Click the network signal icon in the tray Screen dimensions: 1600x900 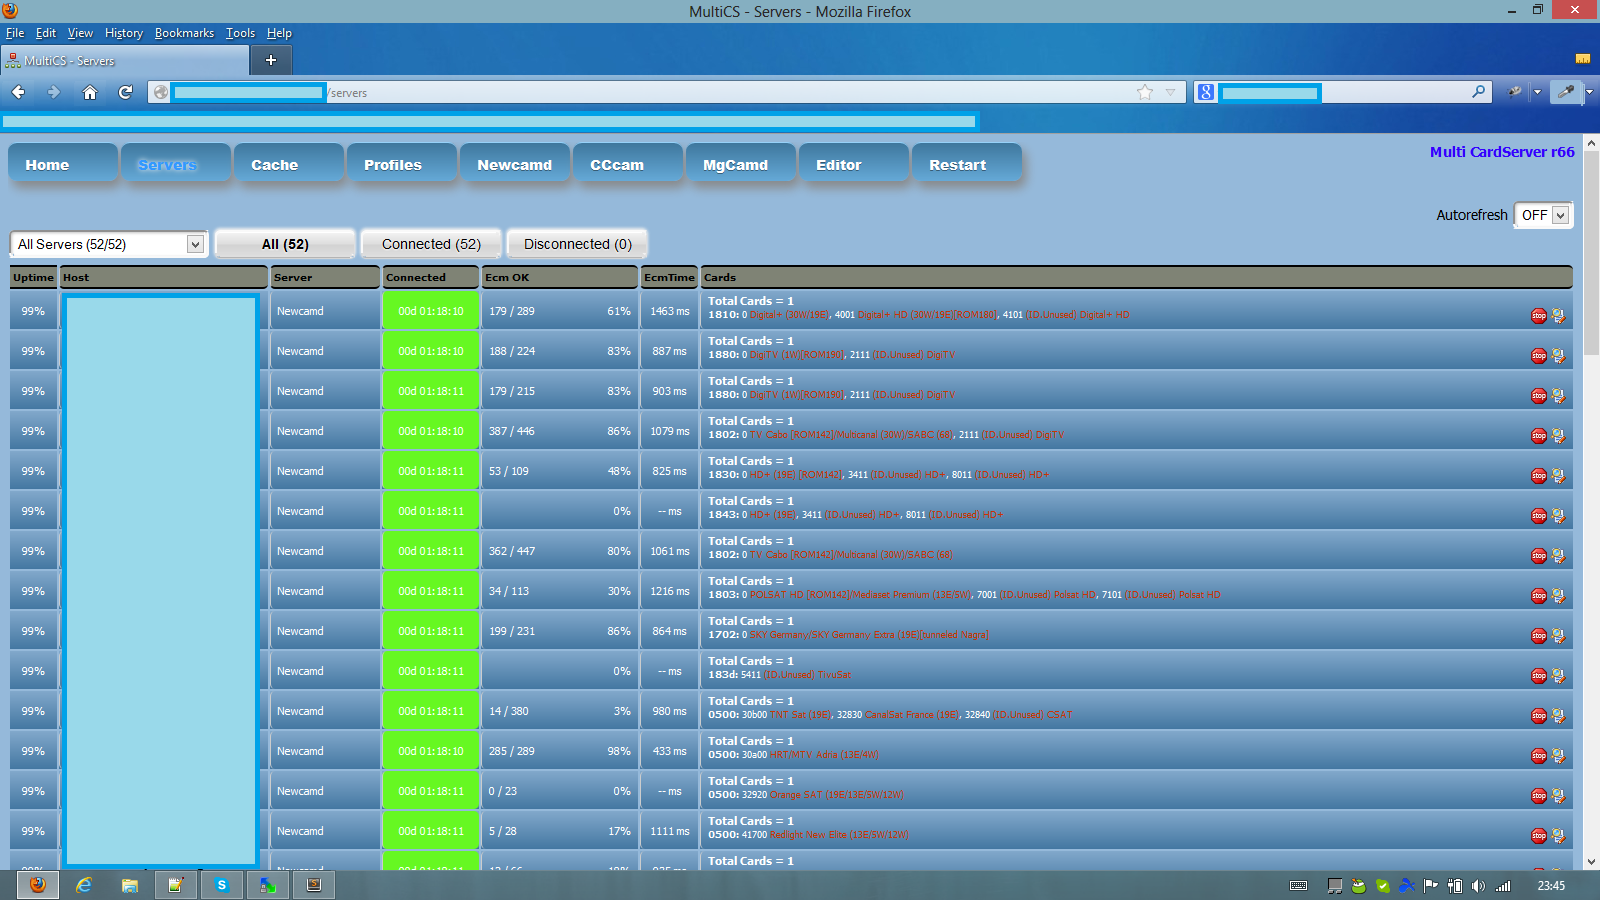coord(1503,885)
